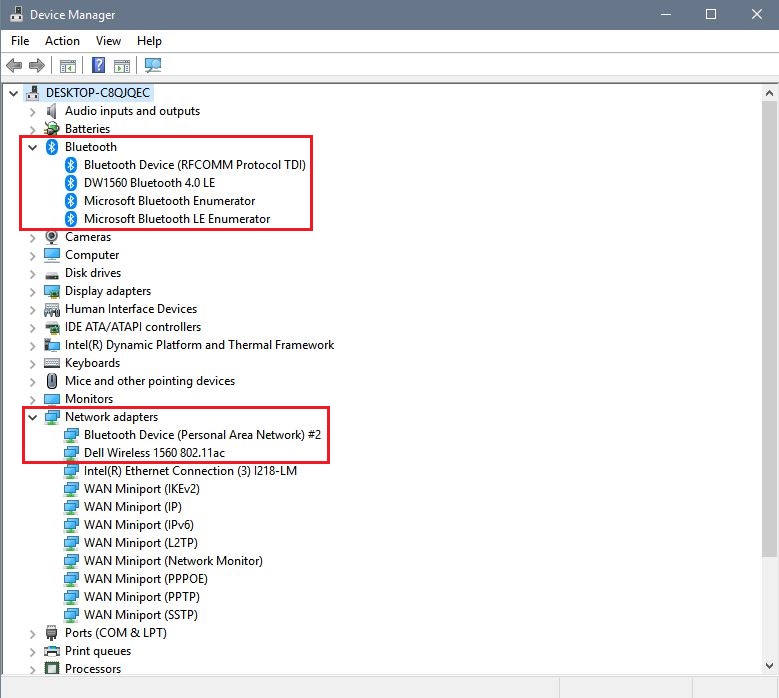Open the View menu
Image resolution: width=779 pixels, height=698 pixels.
(x=108, y=41)
